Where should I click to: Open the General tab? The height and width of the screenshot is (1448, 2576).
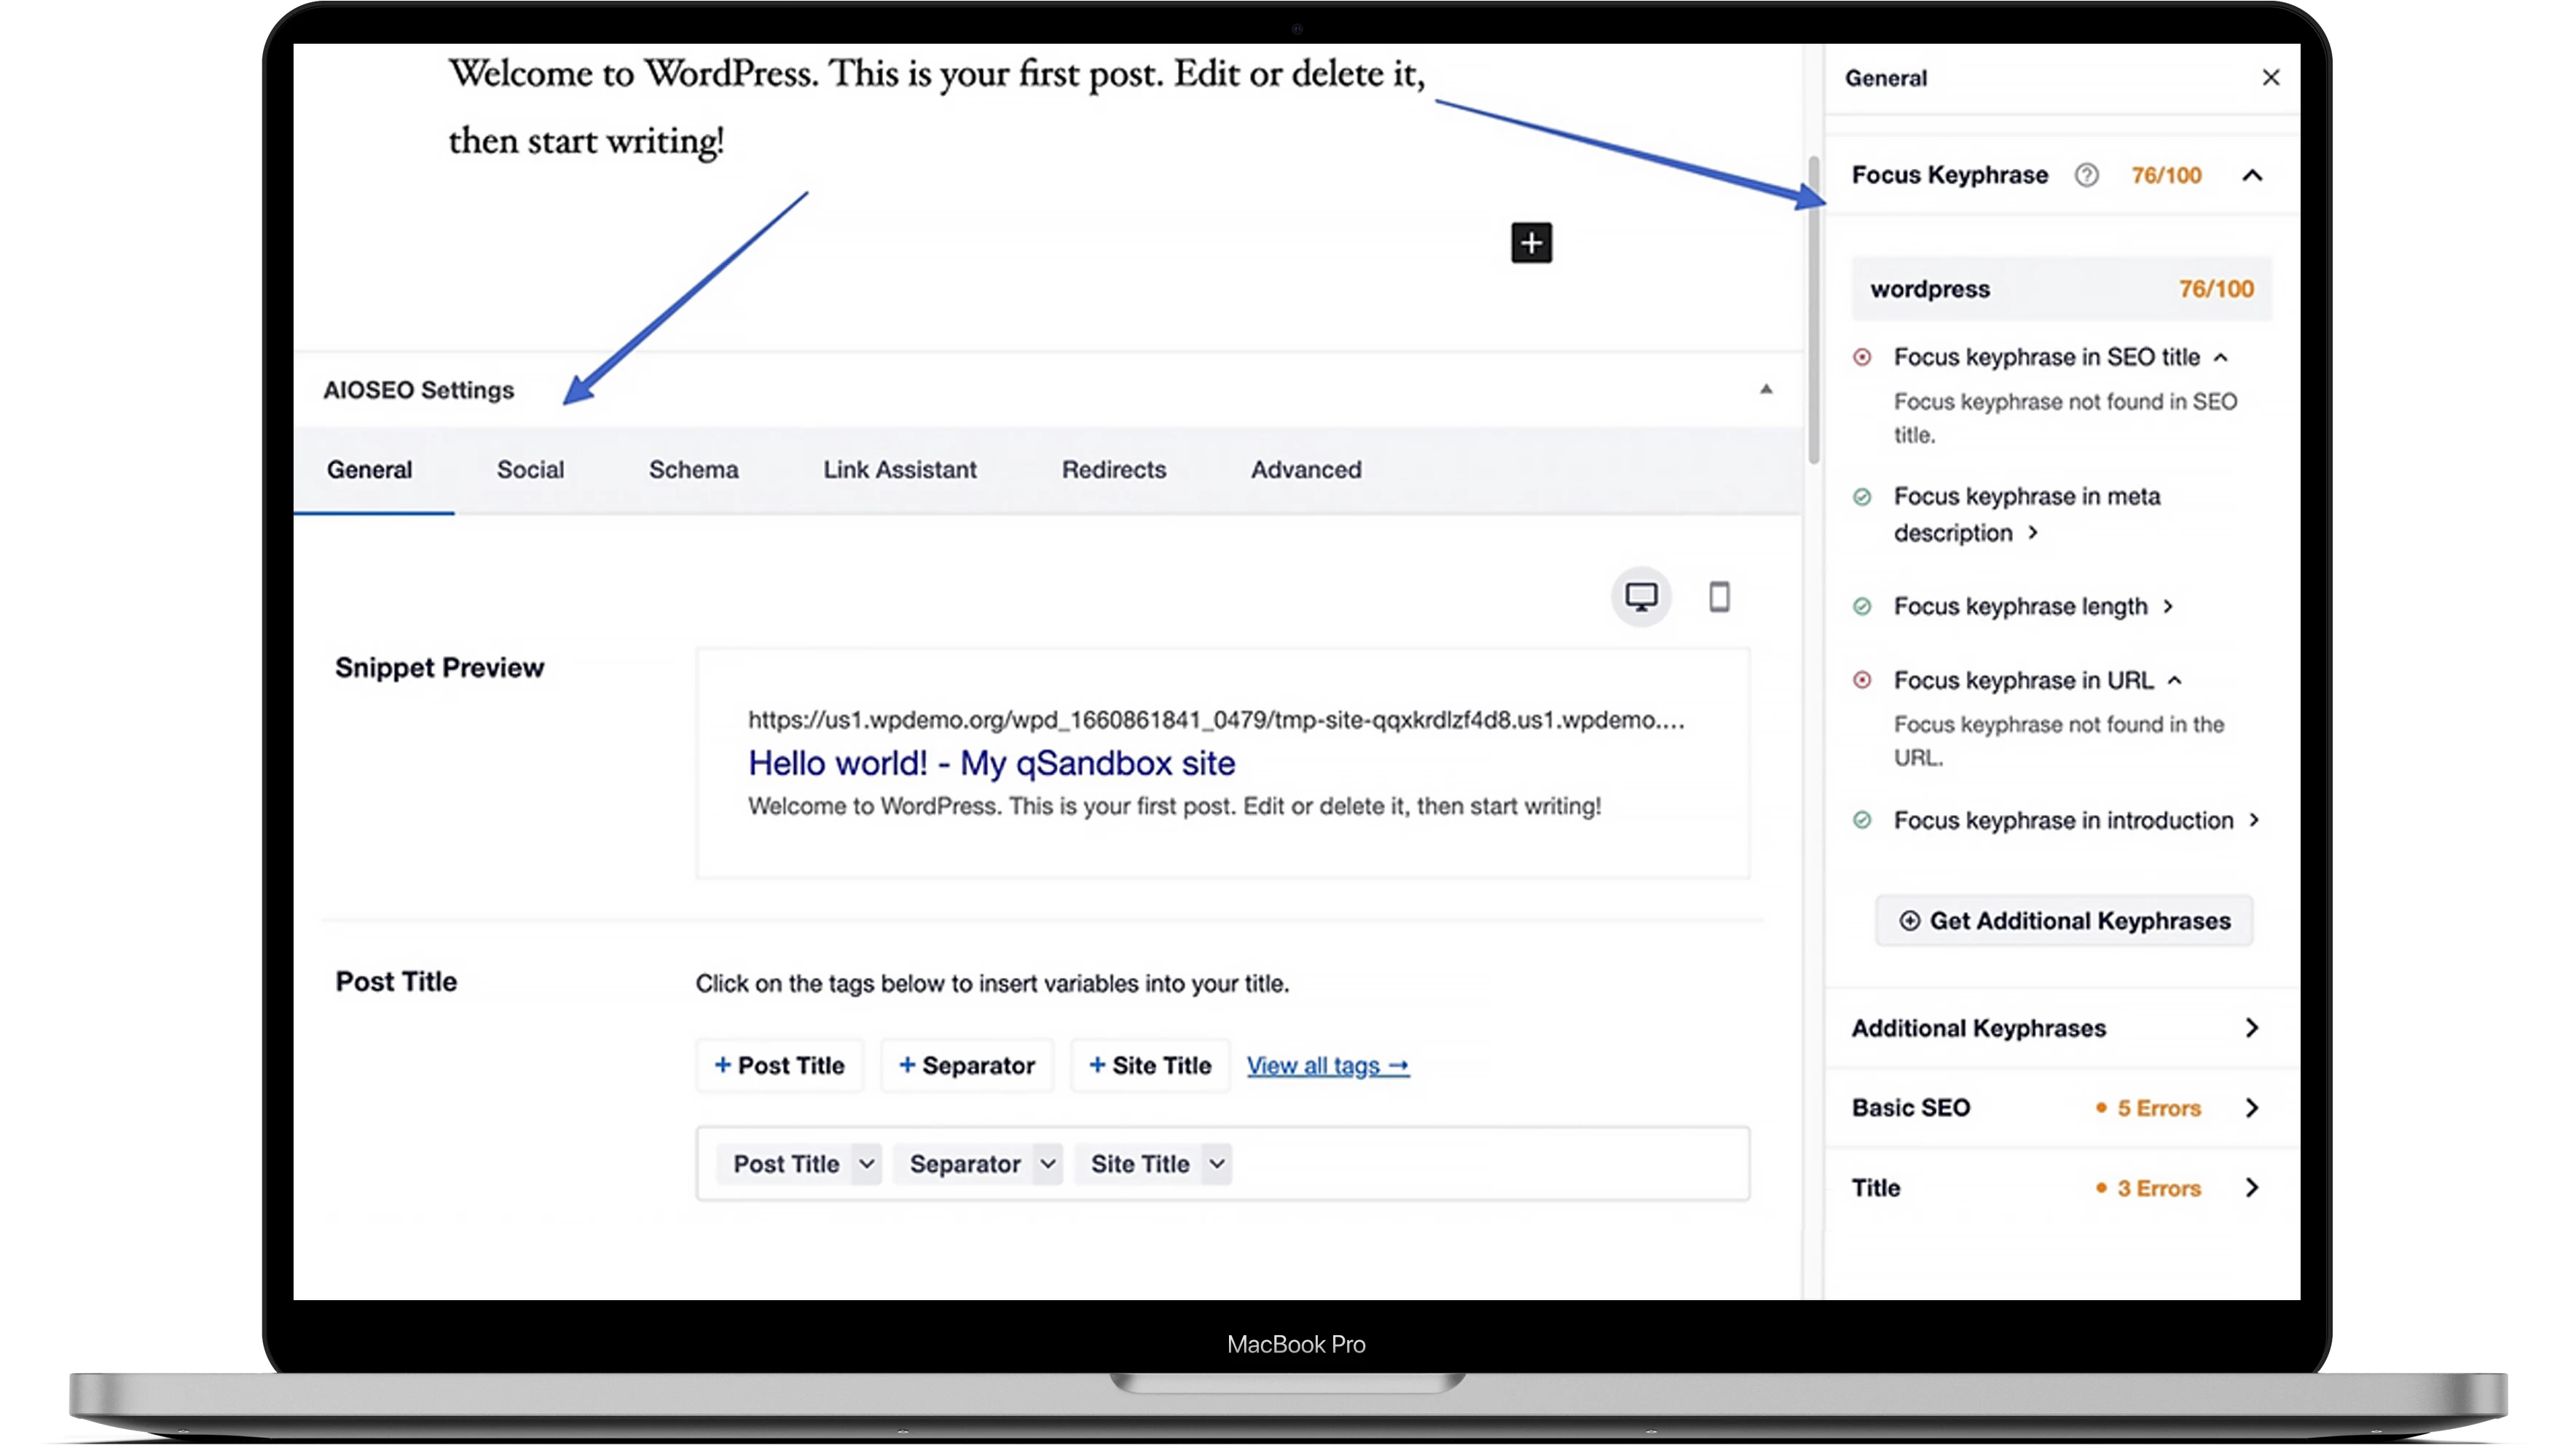pos(369,470)
